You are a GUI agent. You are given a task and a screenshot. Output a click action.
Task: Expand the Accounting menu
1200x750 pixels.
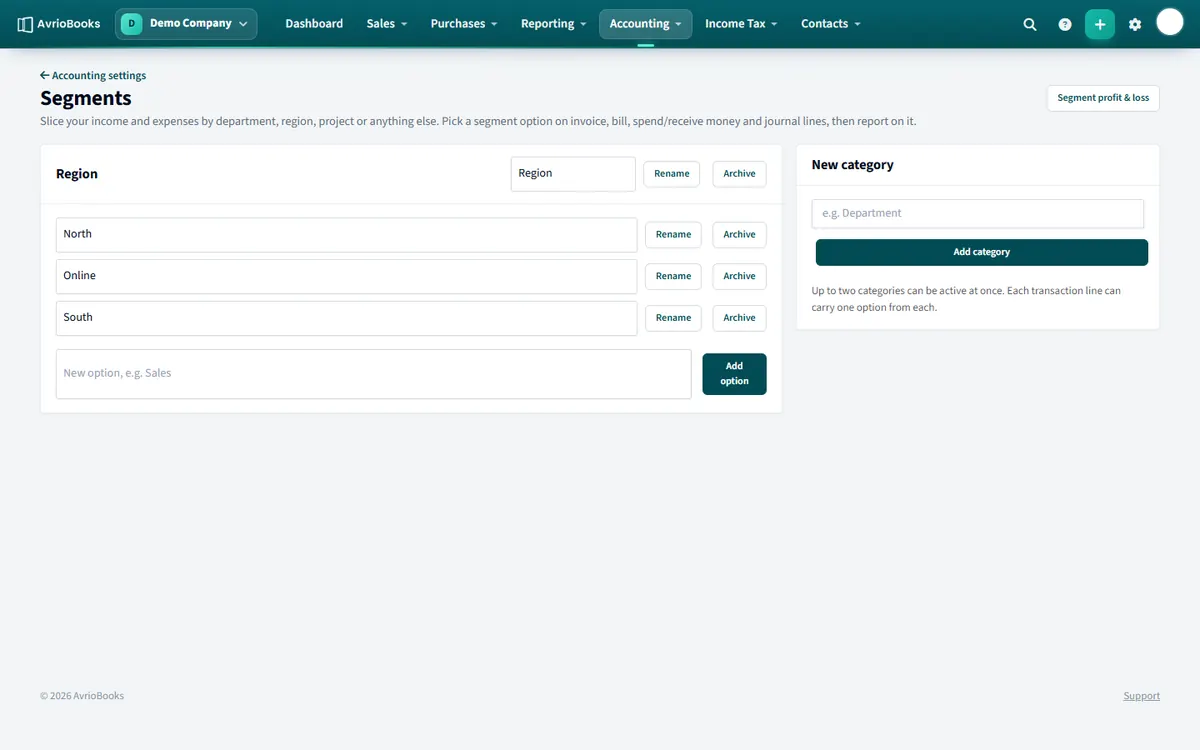point(645,24)
